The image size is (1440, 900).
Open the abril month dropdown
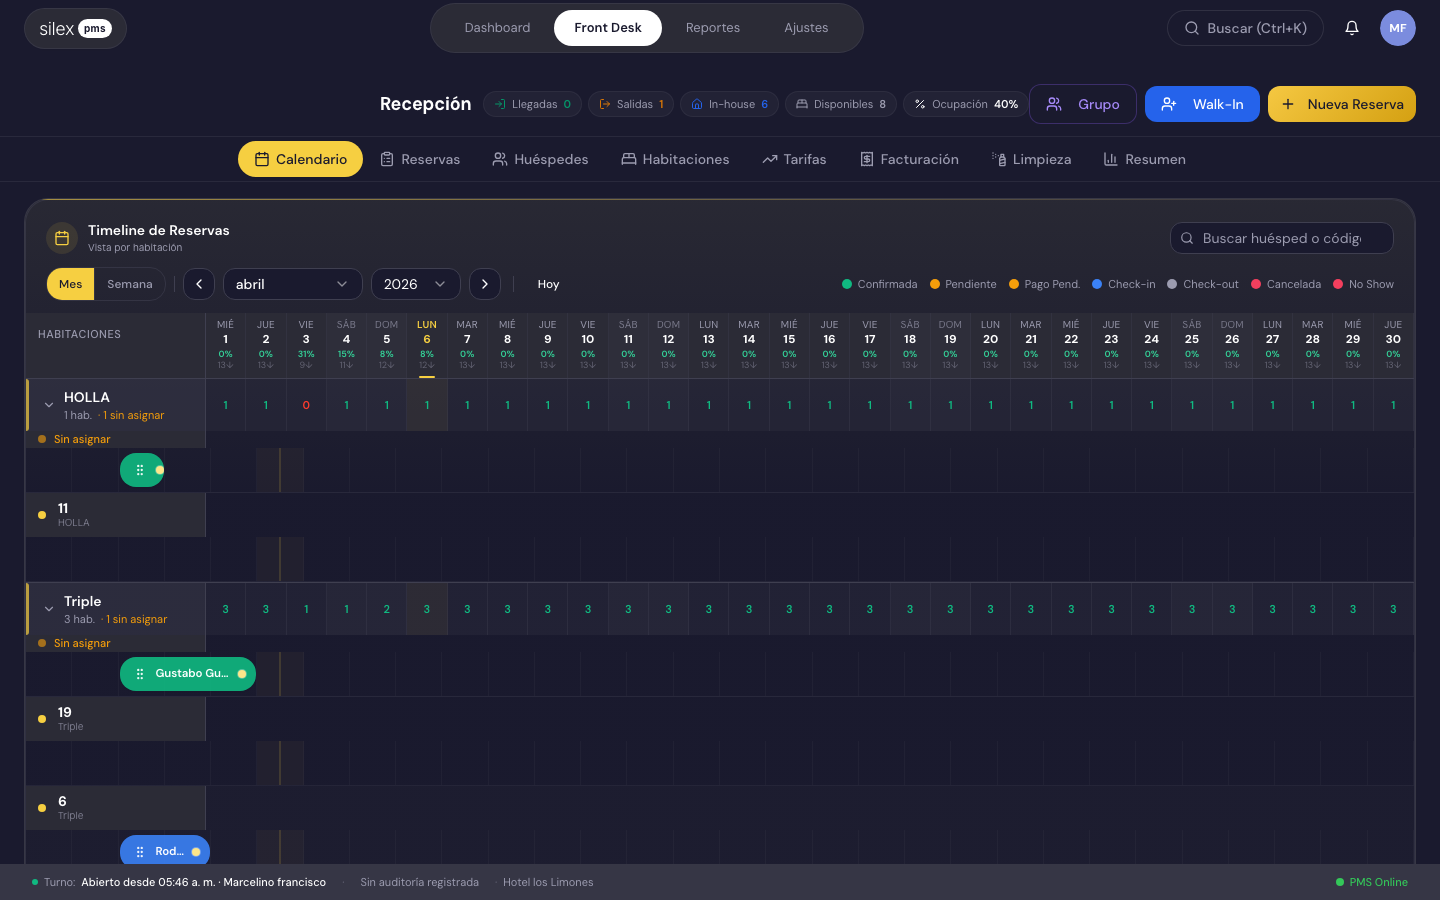click(292, 284)
